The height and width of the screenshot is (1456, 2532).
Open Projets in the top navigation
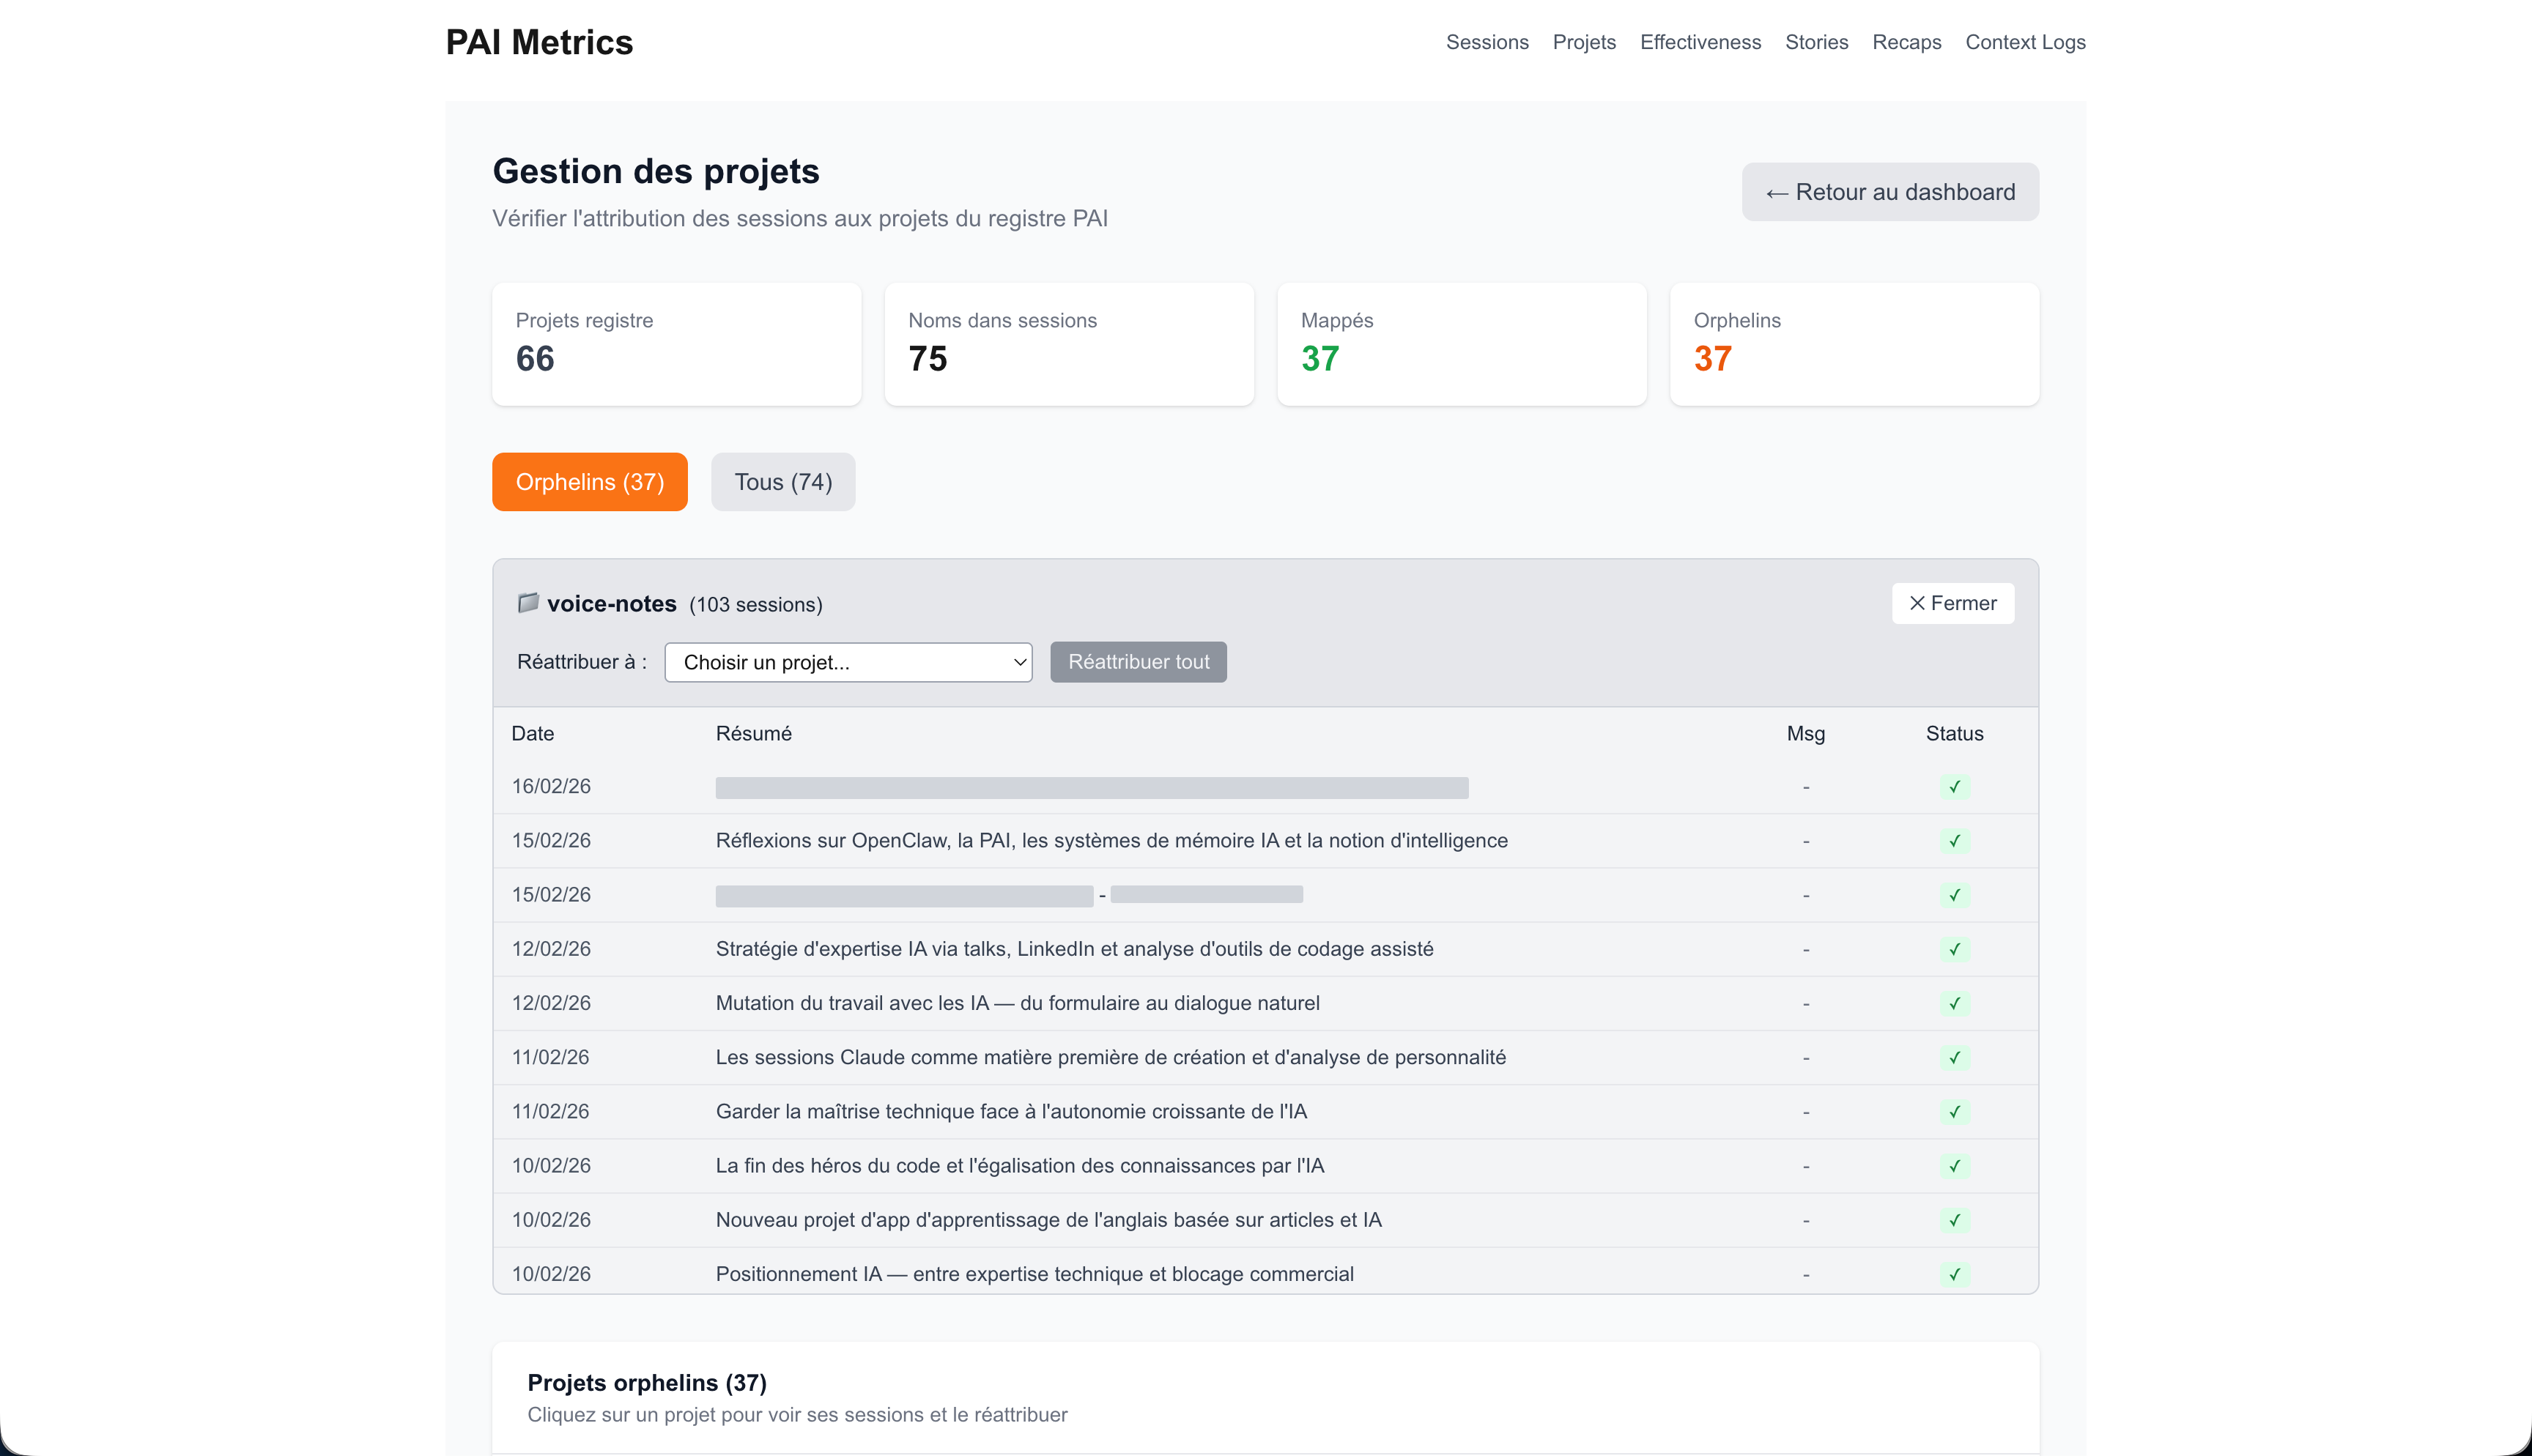(1584, 42)
